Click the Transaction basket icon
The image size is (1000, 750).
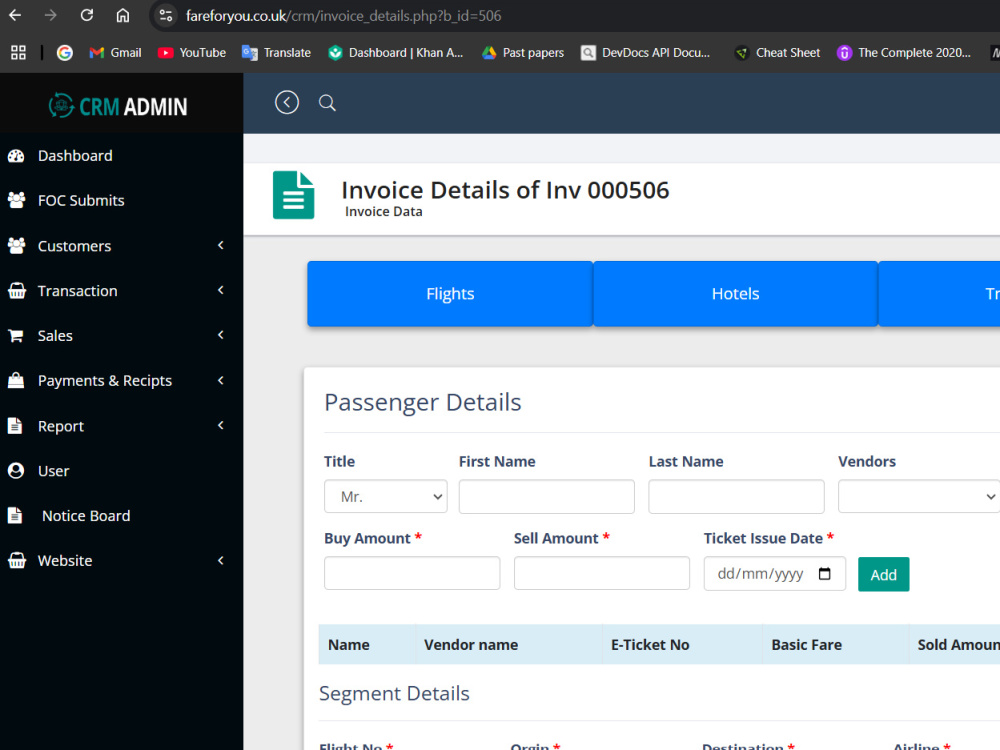tap(17, 291)
